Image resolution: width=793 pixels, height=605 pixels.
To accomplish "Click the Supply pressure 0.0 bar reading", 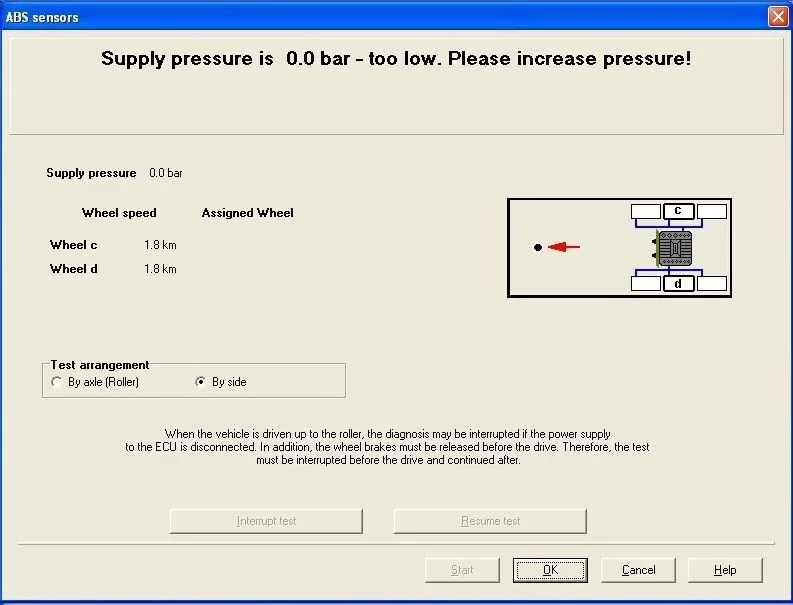I will (x=165, y=173).
